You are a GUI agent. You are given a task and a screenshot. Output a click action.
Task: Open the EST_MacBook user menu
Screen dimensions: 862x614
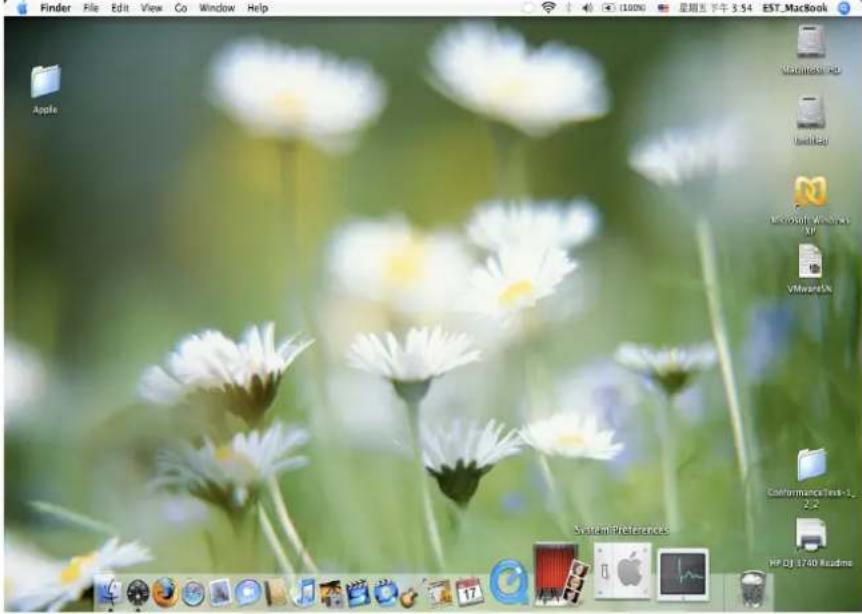(x=795, y=8)
